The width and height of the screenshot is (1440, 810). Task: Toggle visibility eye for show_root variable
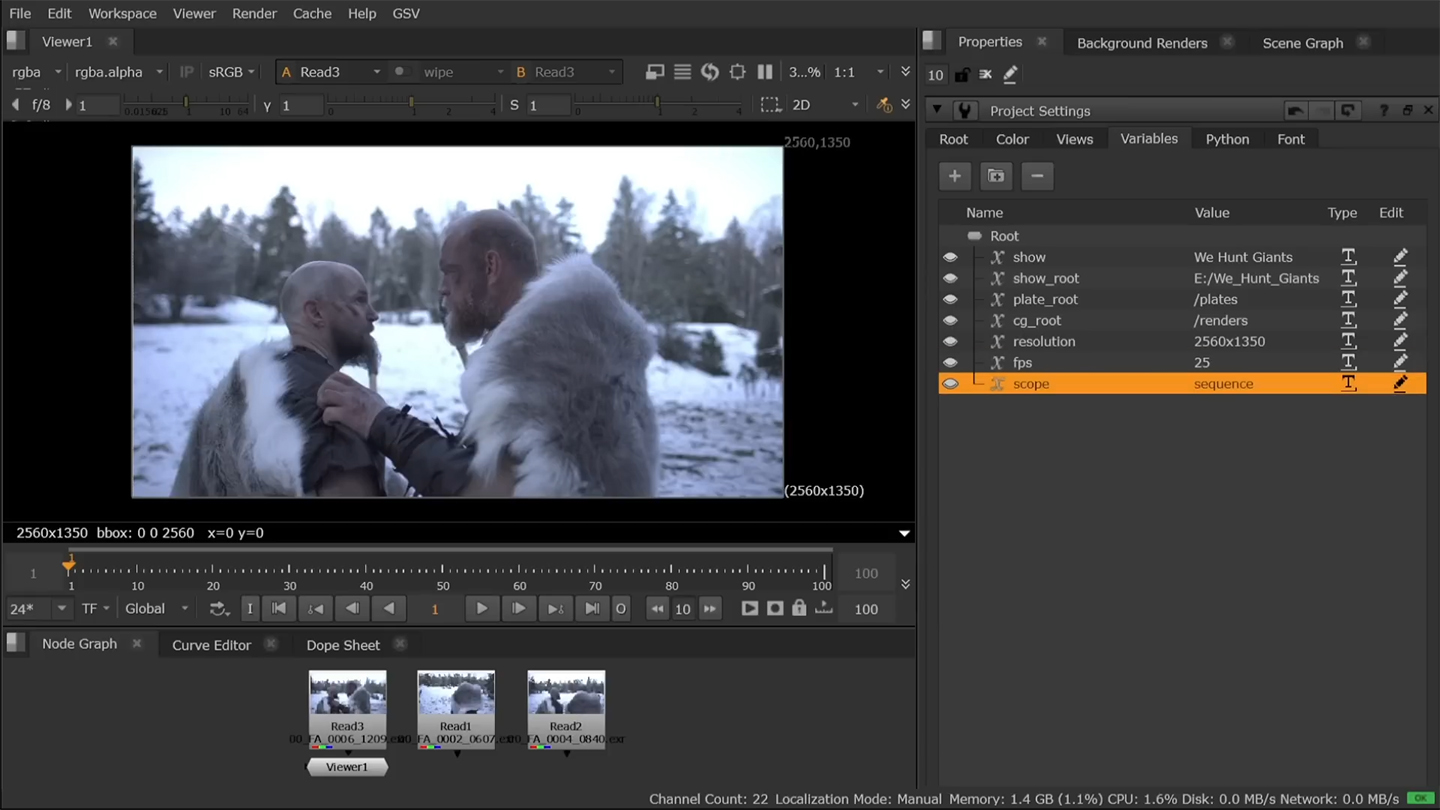coord(950,278)
